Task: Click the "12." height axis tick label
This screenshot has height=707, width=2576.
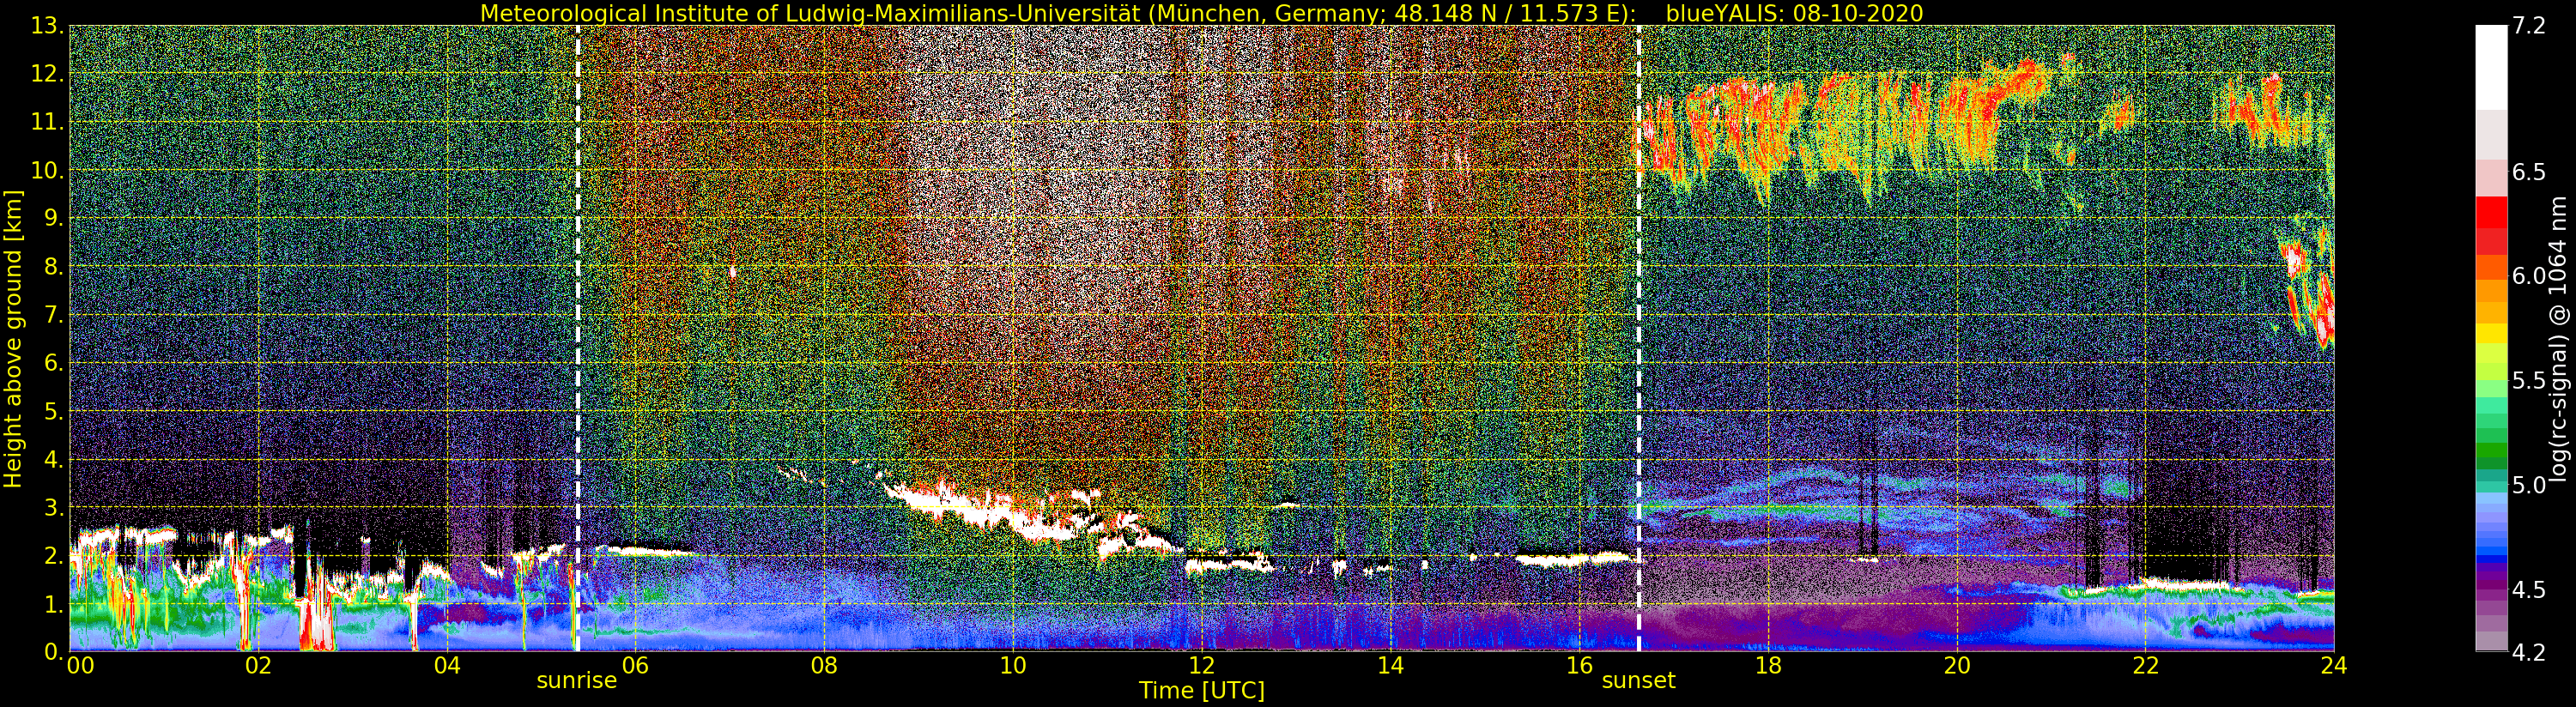Action: (47, 74)
